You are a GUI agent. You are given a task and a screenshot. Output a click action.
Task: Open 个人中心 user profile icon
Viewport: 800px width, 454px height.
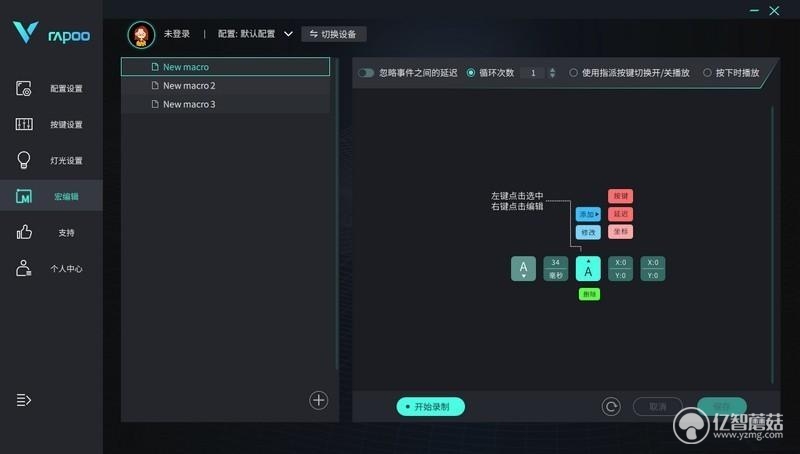[x=23, y=268]
